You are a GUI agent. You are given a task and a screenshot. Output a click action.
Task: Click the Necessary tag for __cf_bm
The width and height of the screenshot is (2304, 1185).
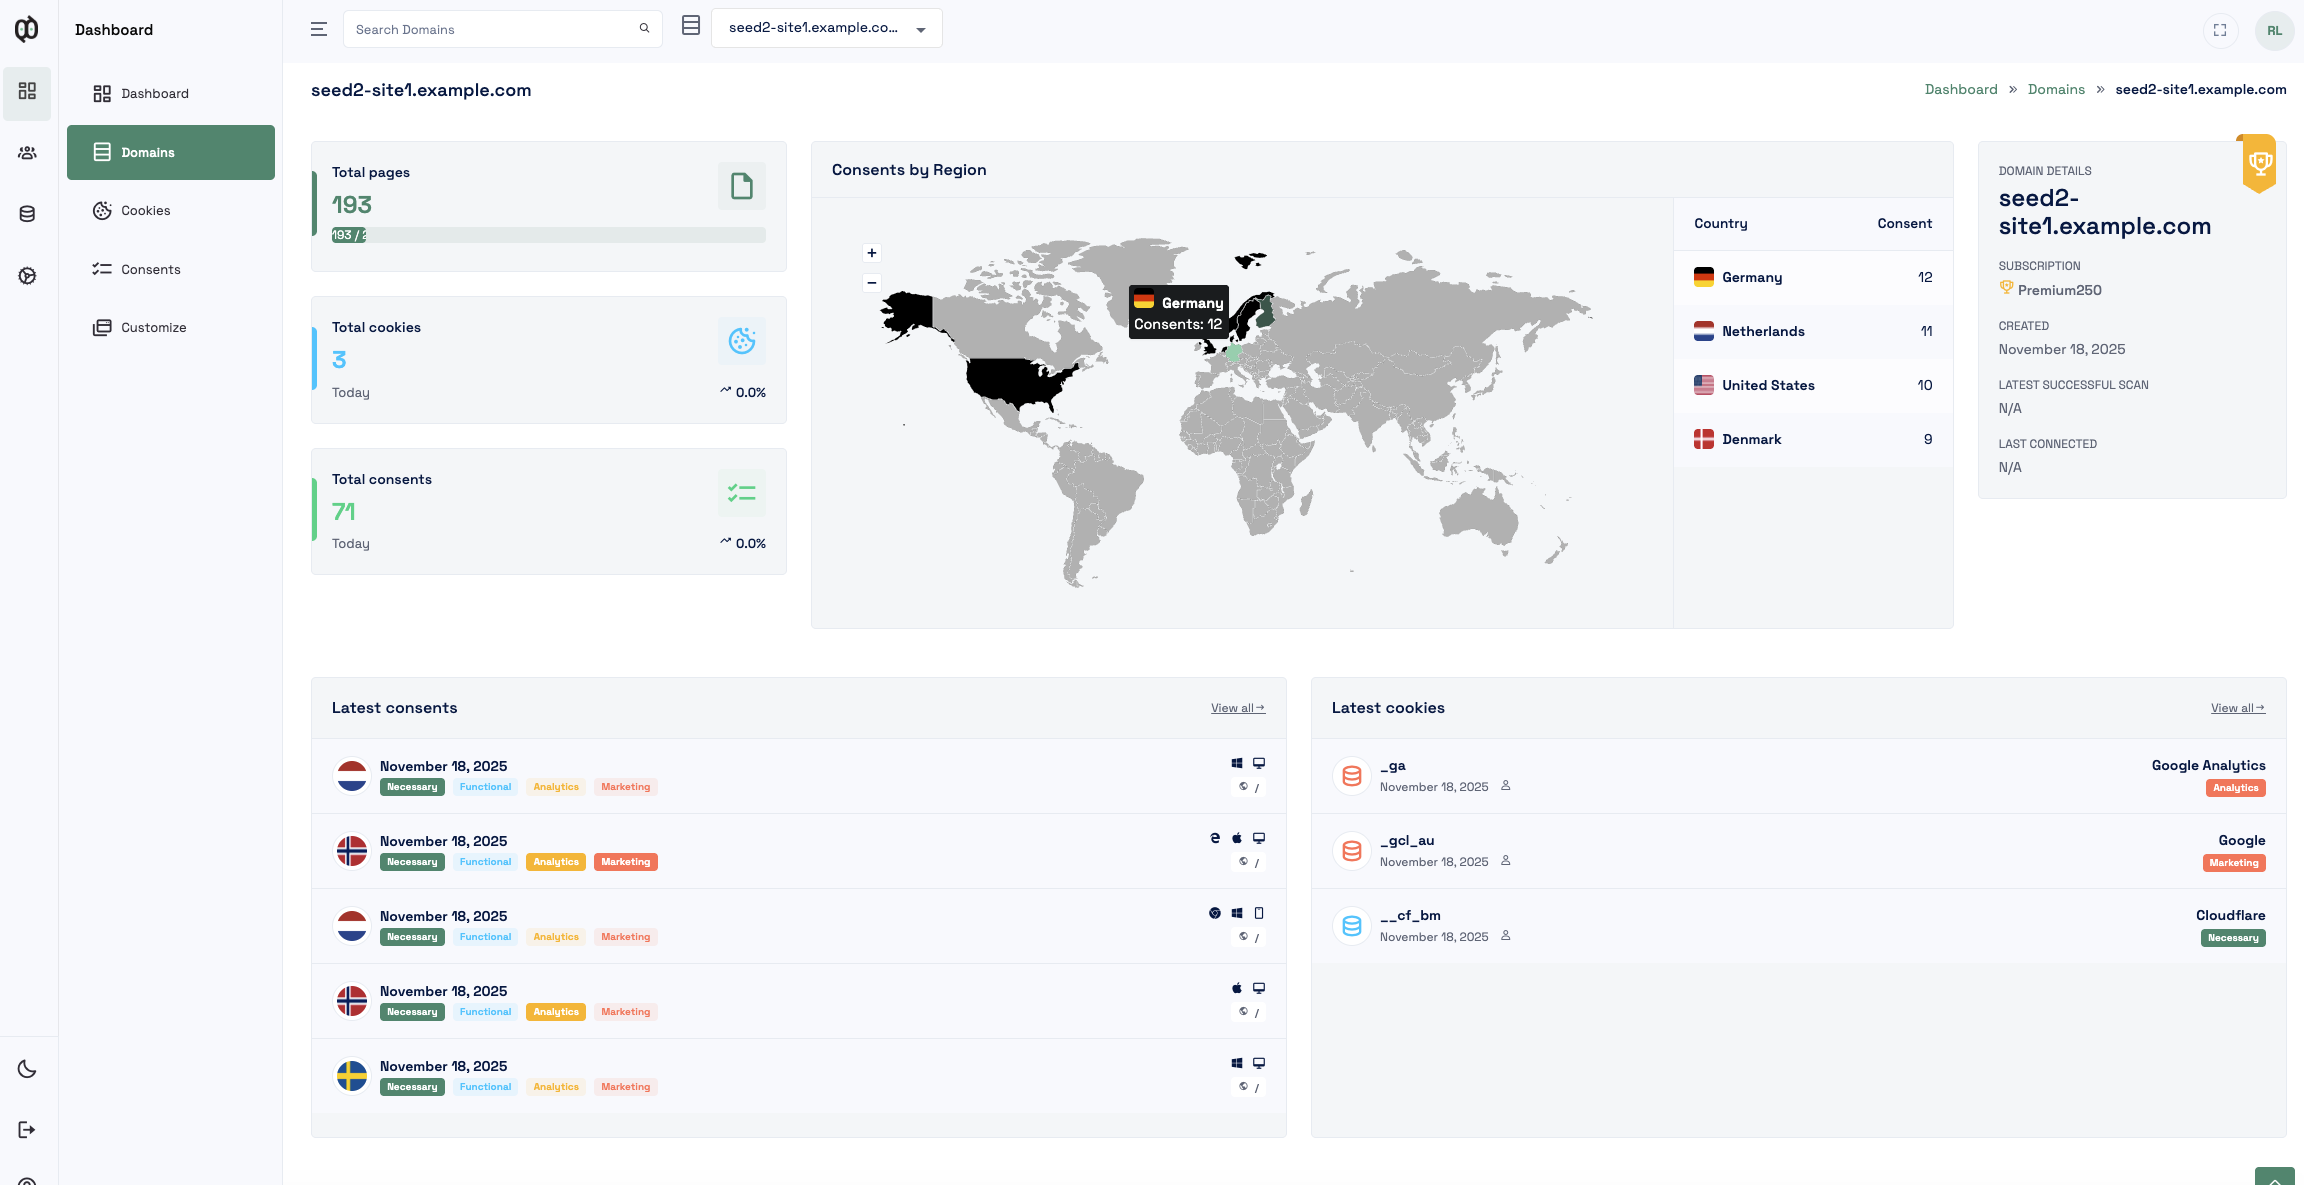tap(2233, 938)
